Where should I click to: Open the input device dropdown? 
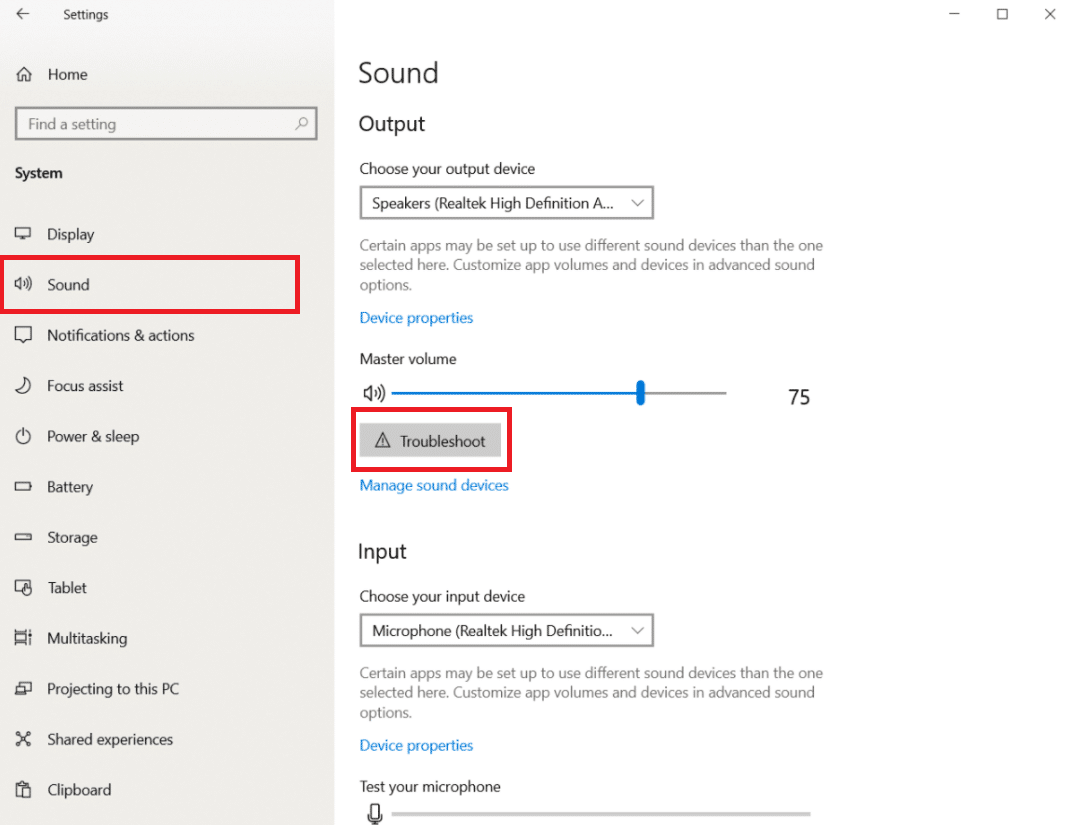(507, 630)
